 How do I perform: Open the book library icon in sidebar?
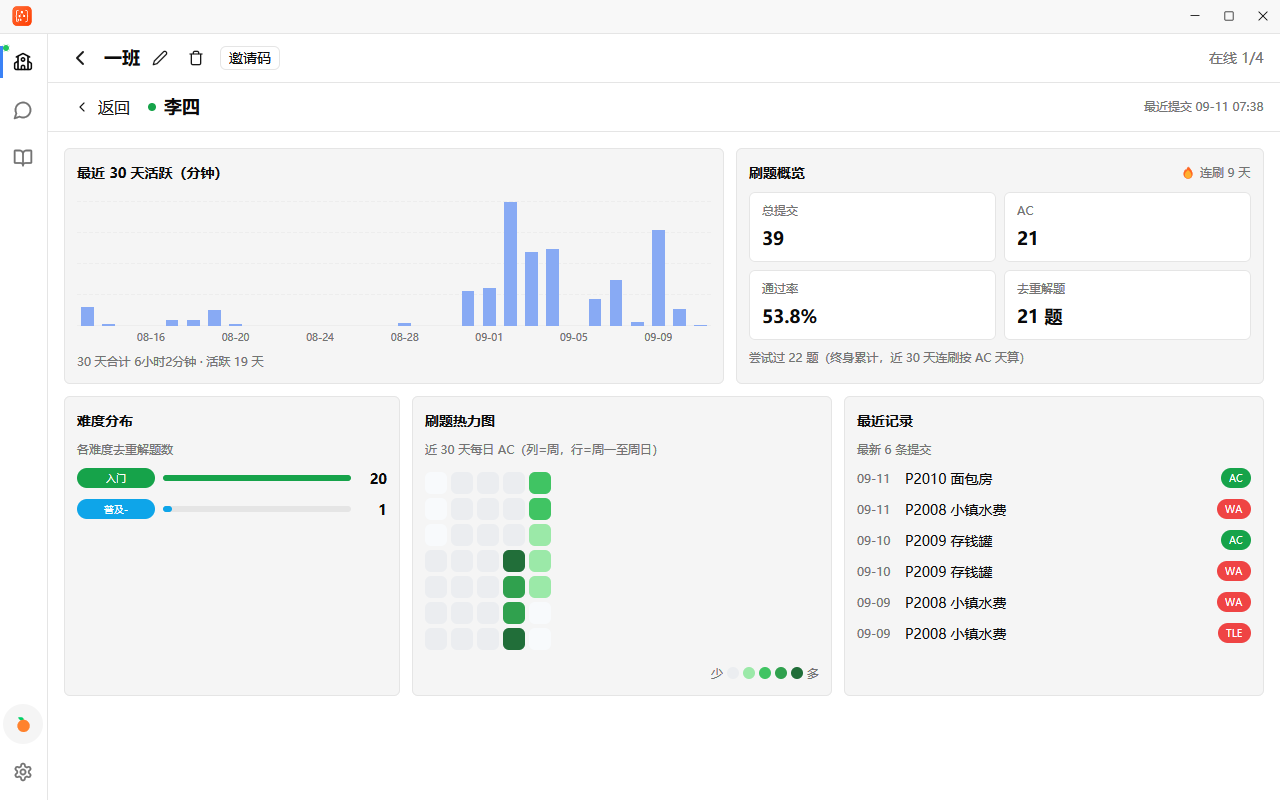point(23,158)
